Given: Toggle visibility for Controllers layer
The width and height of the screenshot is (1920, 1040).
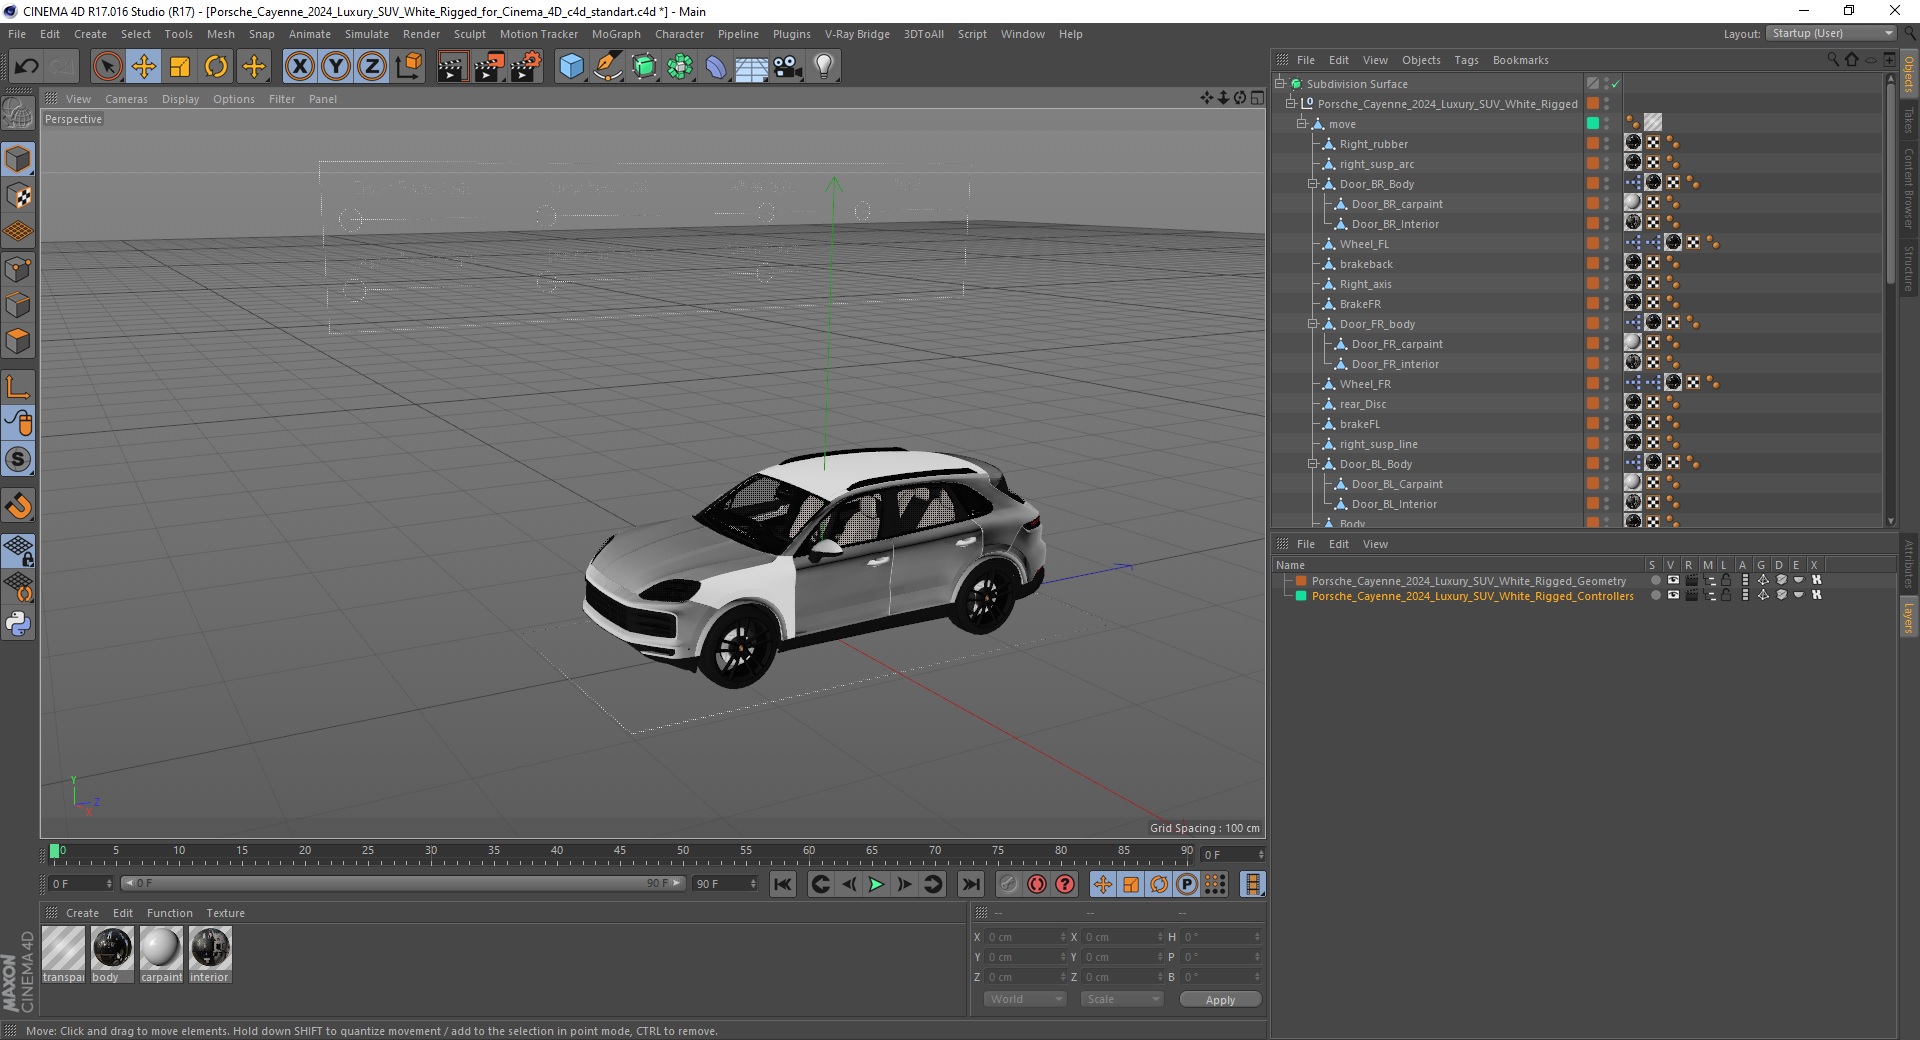Looking at the screenshot, I should [x=1673, y=595].
